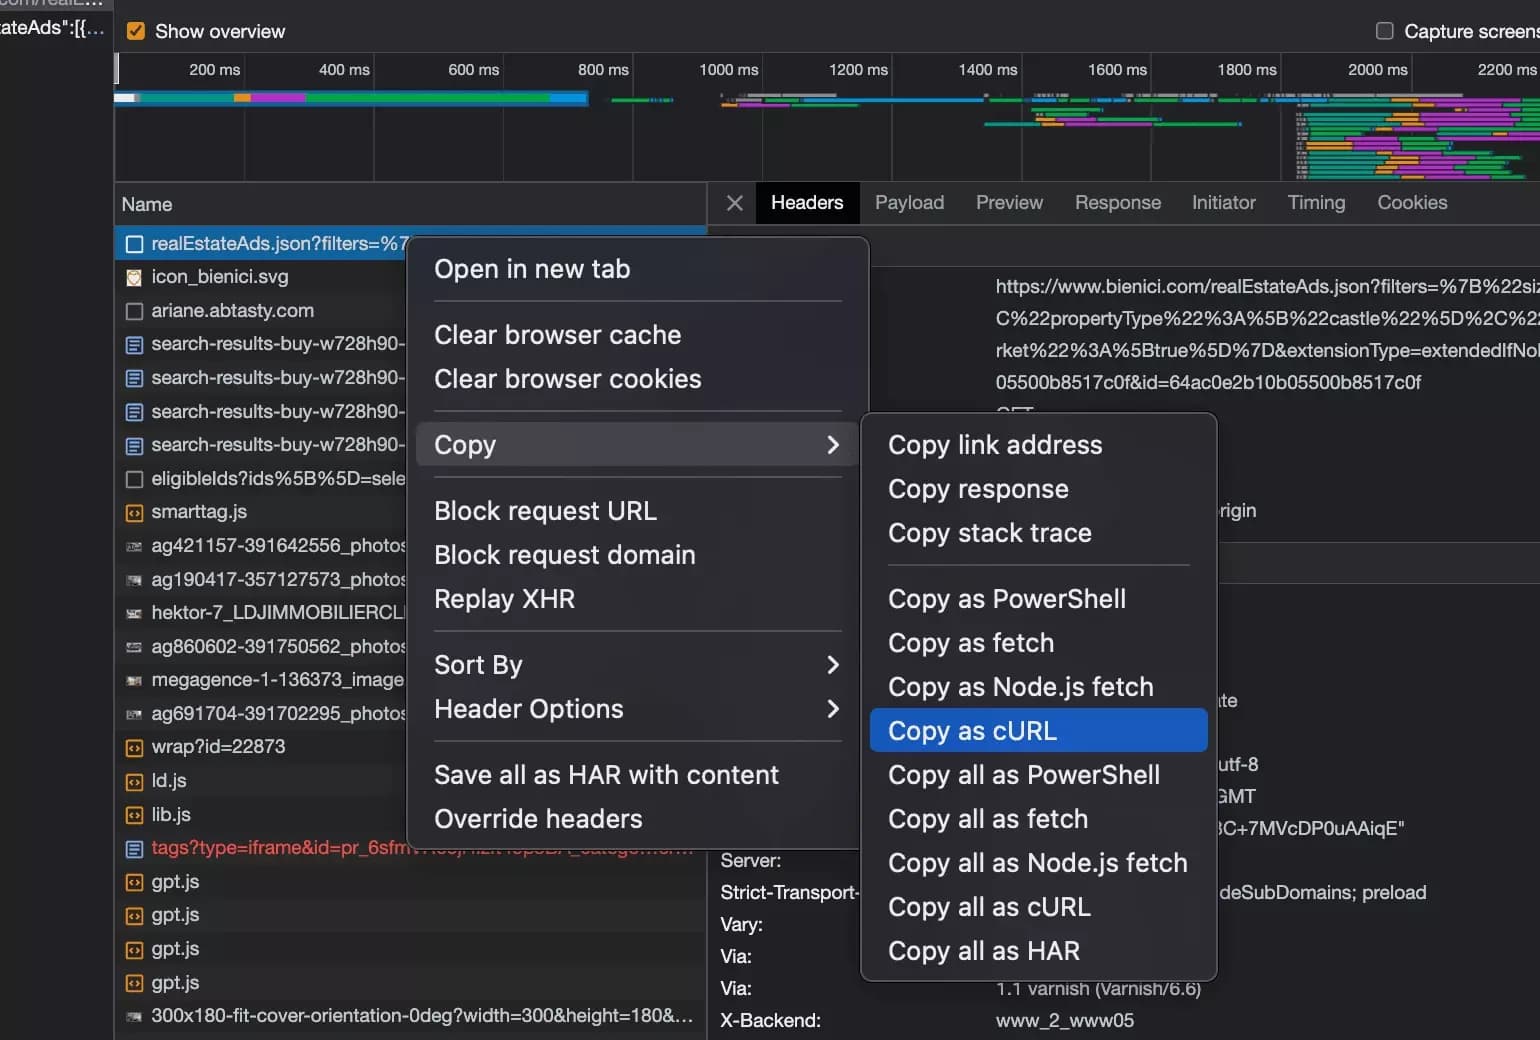This screenshot has height=1040, width=1540.
Task: Click the wrap?id=22873 script icon
Action: click(134, 747)
